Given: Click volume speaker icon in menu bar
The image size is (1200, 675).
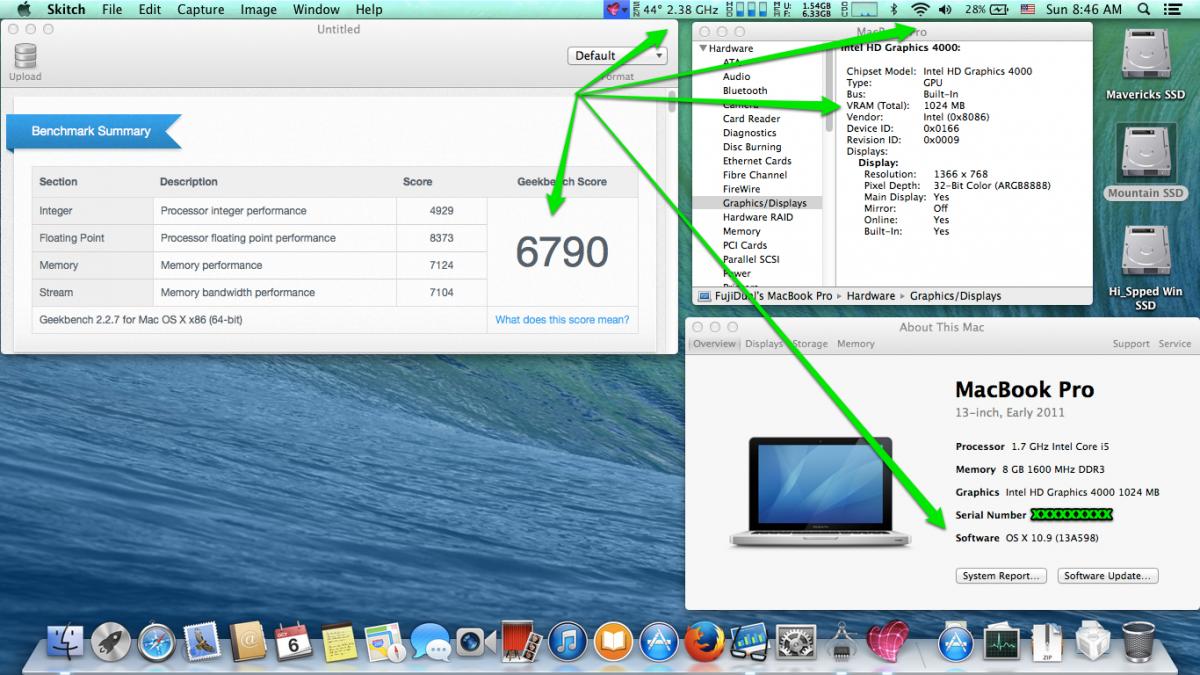Looking at the screenshot, I should pos(946,9).
